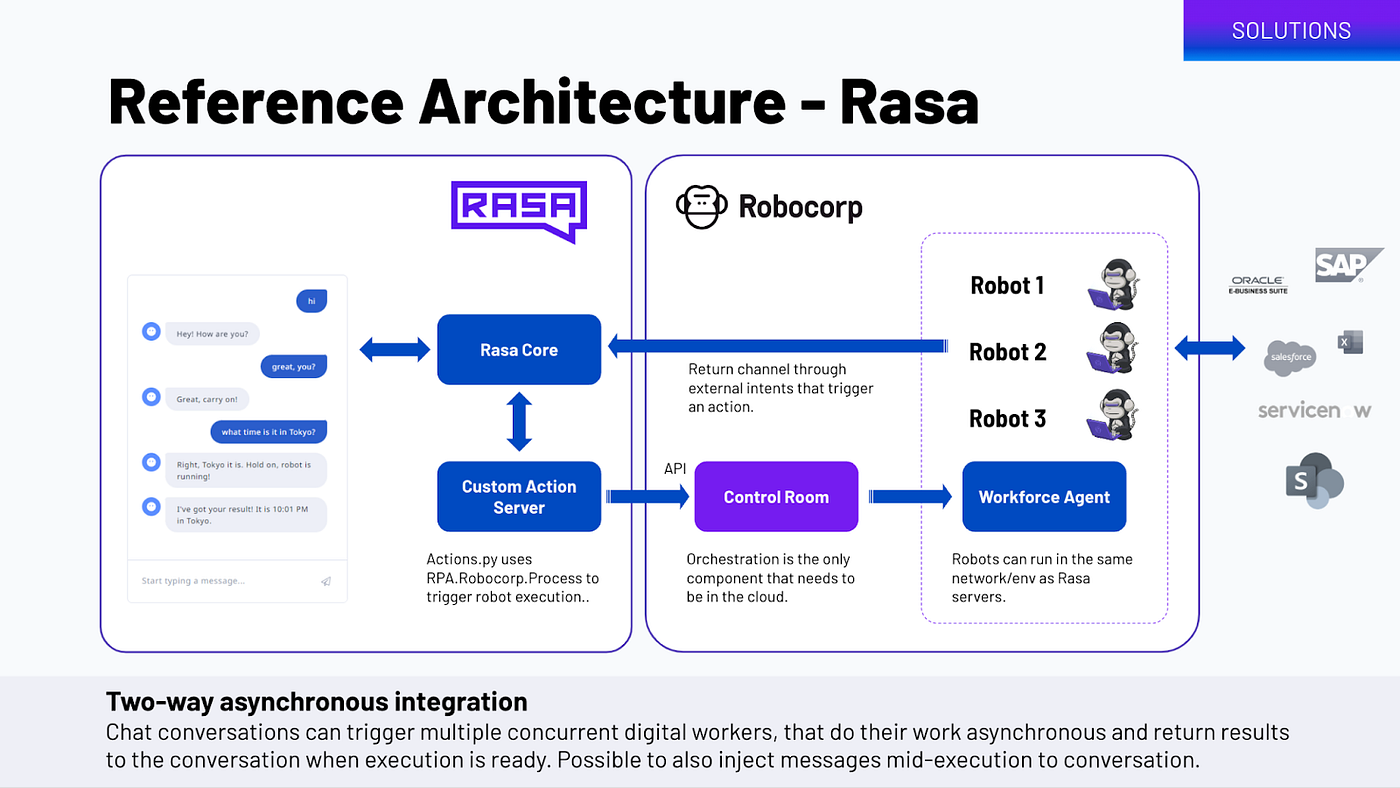Select the Robot 2 monkey icon
This screenshot has height=788, width=1400.
[1114, 350]
